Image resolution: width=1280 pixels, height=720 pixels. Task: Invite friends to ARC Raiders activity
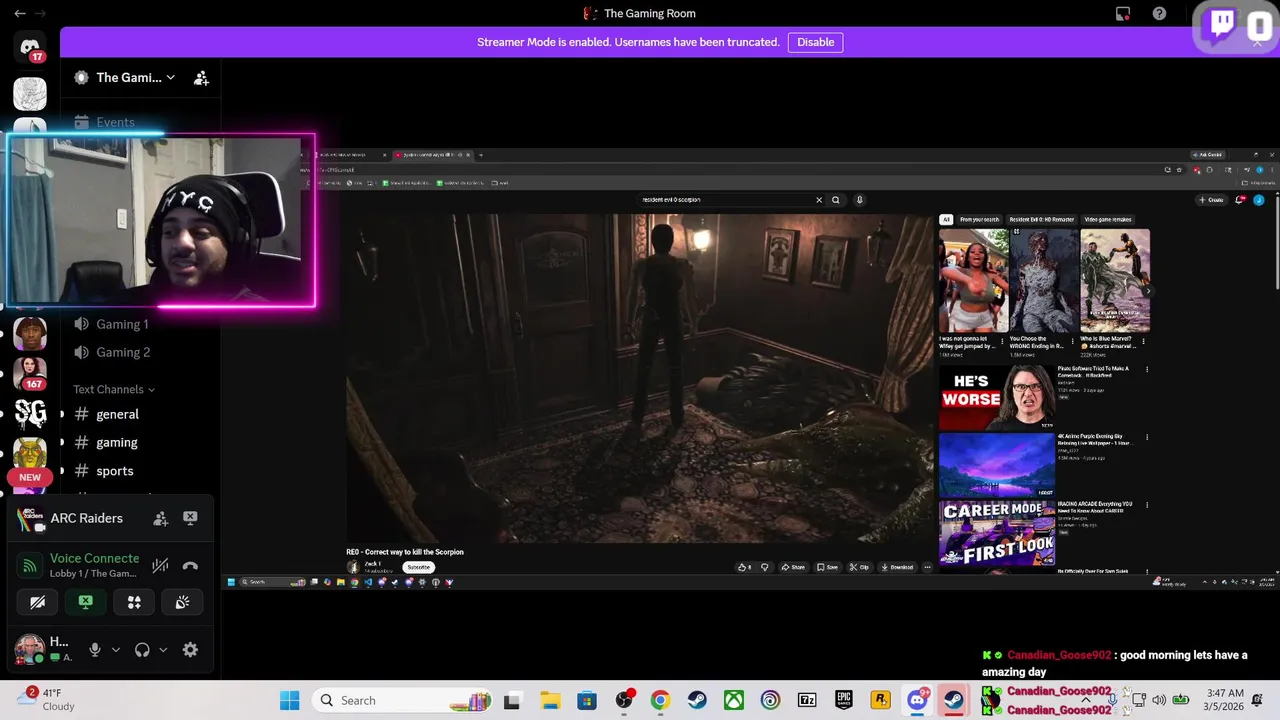click(x=160, y=518)
